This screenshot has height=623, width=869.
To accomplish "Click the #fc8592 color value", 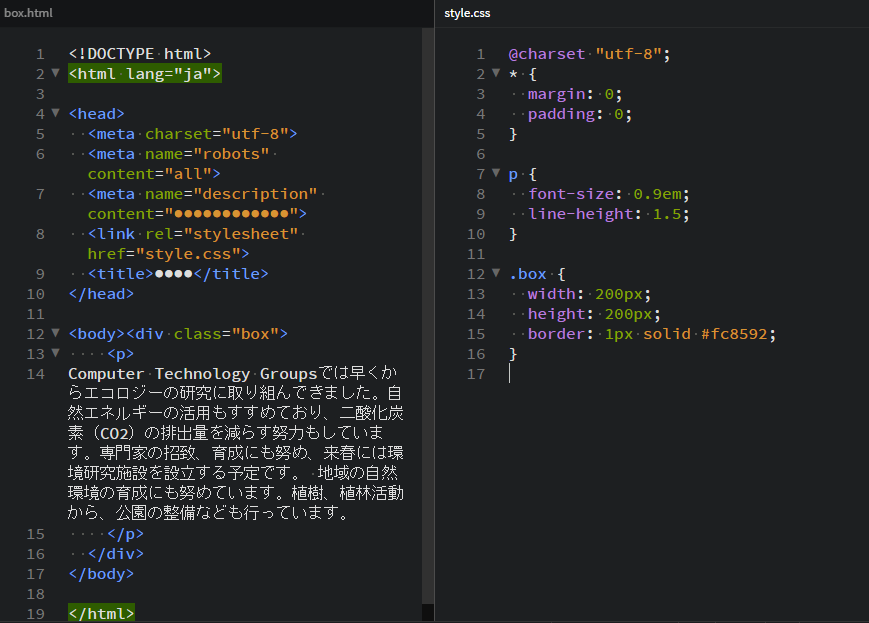I will coord(734,334).
